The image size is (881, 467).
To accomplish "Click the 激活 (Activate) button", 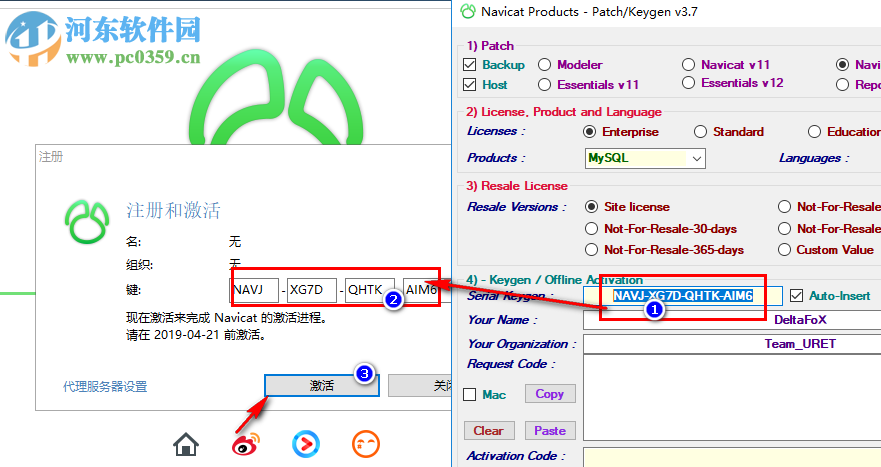I will tap(322, 386).
